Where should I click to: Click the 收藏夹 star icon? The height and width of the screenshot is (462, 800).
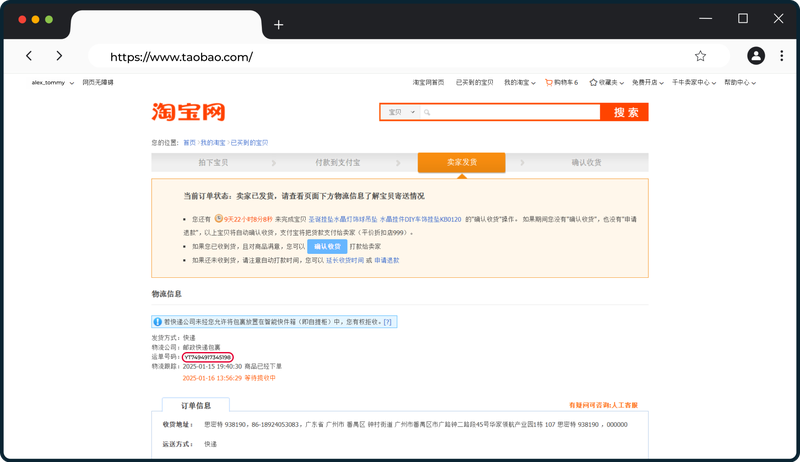coord(593,82)
